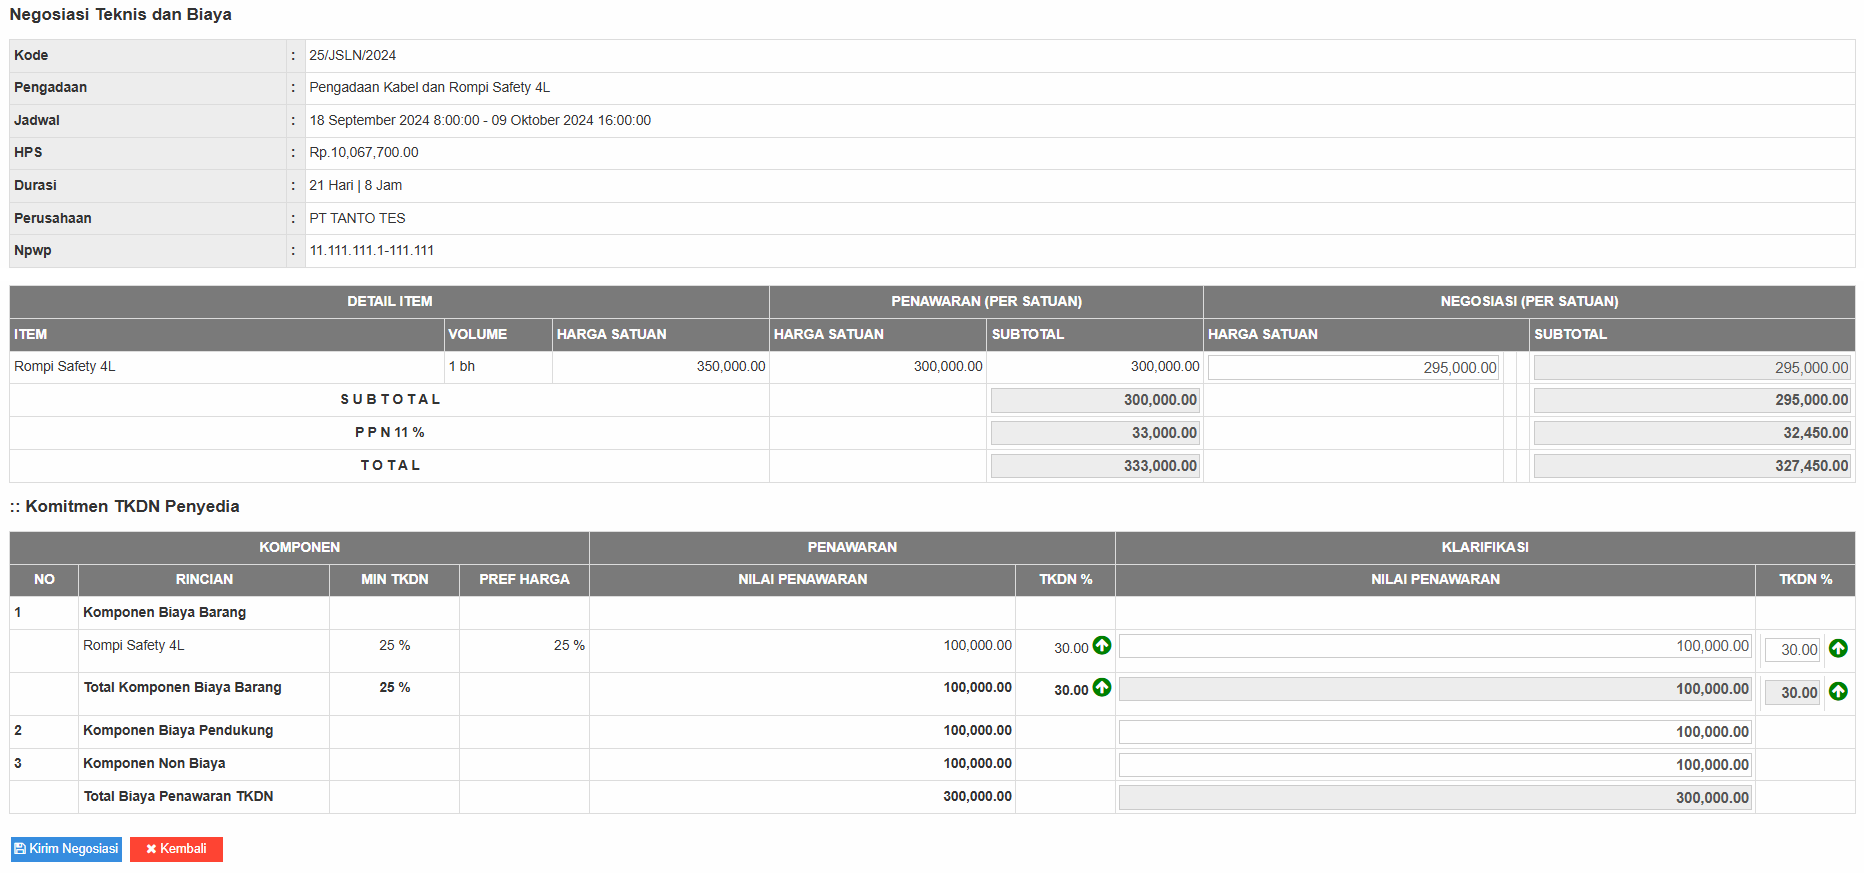Viewport: 1866px width, 873px height.
Task: Submit with the Kirim Negosiasi button
Action: 66,849
